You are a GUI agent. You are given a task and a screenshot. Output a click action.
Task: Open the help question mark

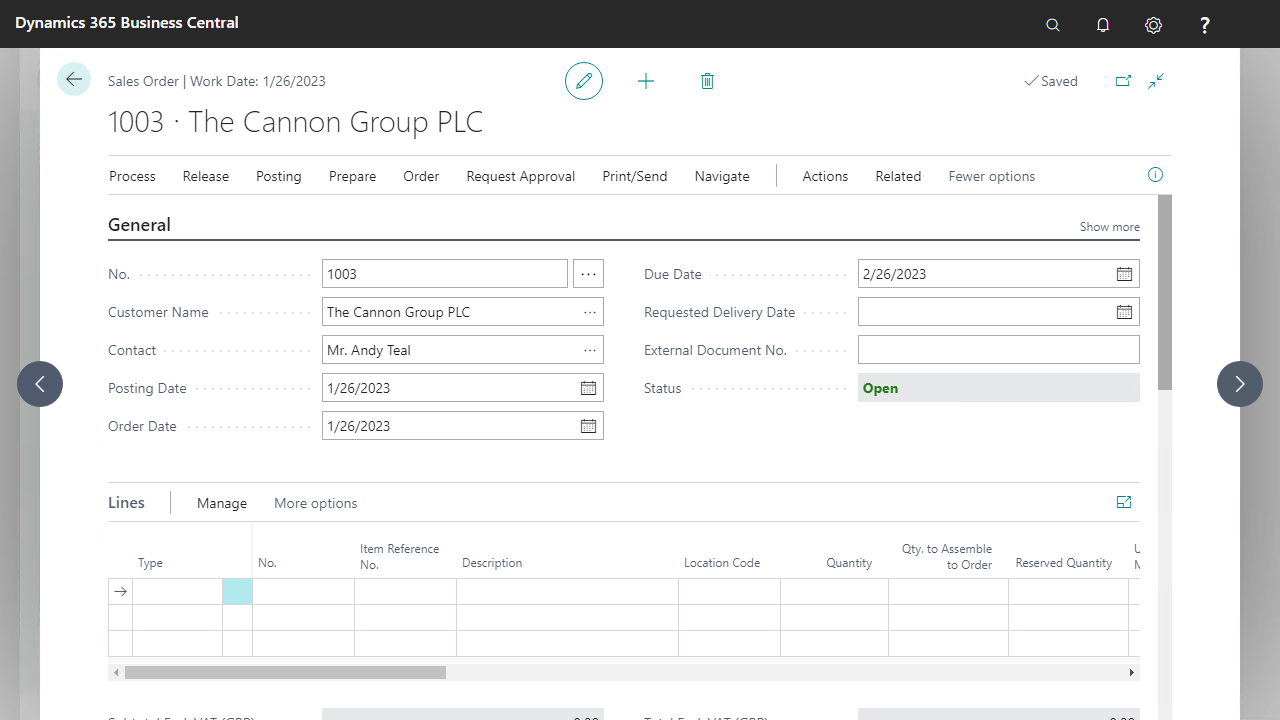pos(1205,25)
